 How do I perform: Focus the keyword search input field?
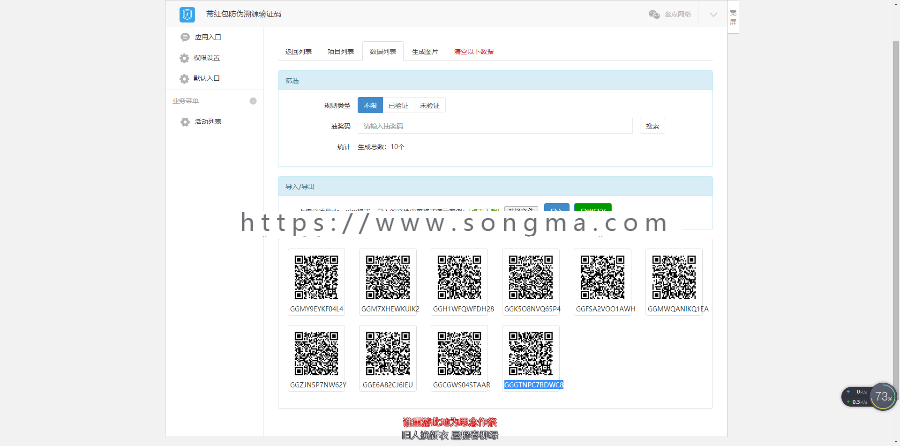495,126
